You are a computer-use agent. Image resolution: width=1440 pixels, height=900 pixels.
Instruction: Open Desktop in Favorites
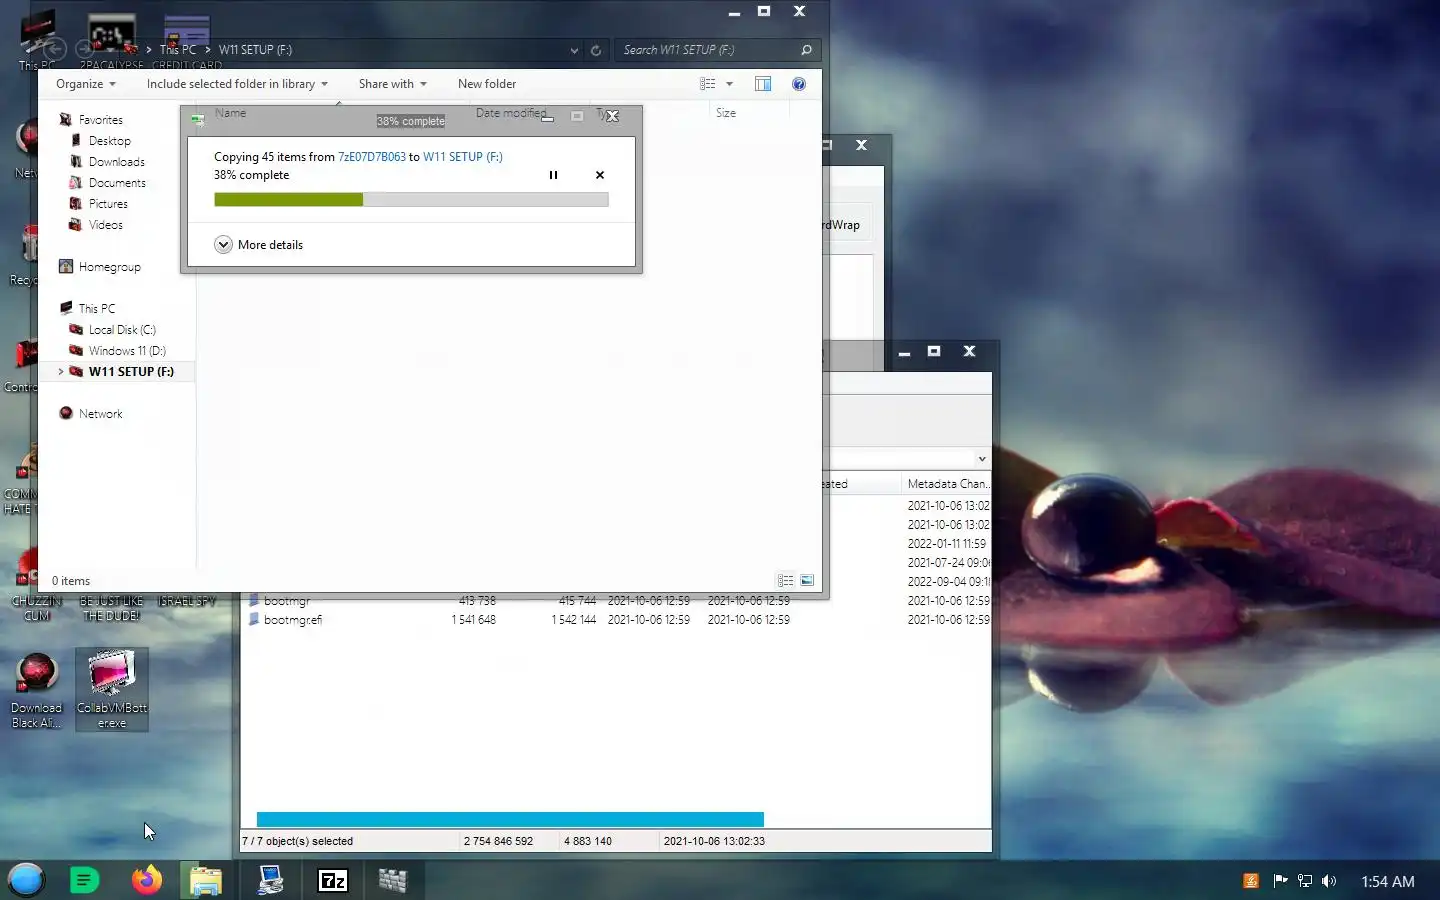coord(100,141)
